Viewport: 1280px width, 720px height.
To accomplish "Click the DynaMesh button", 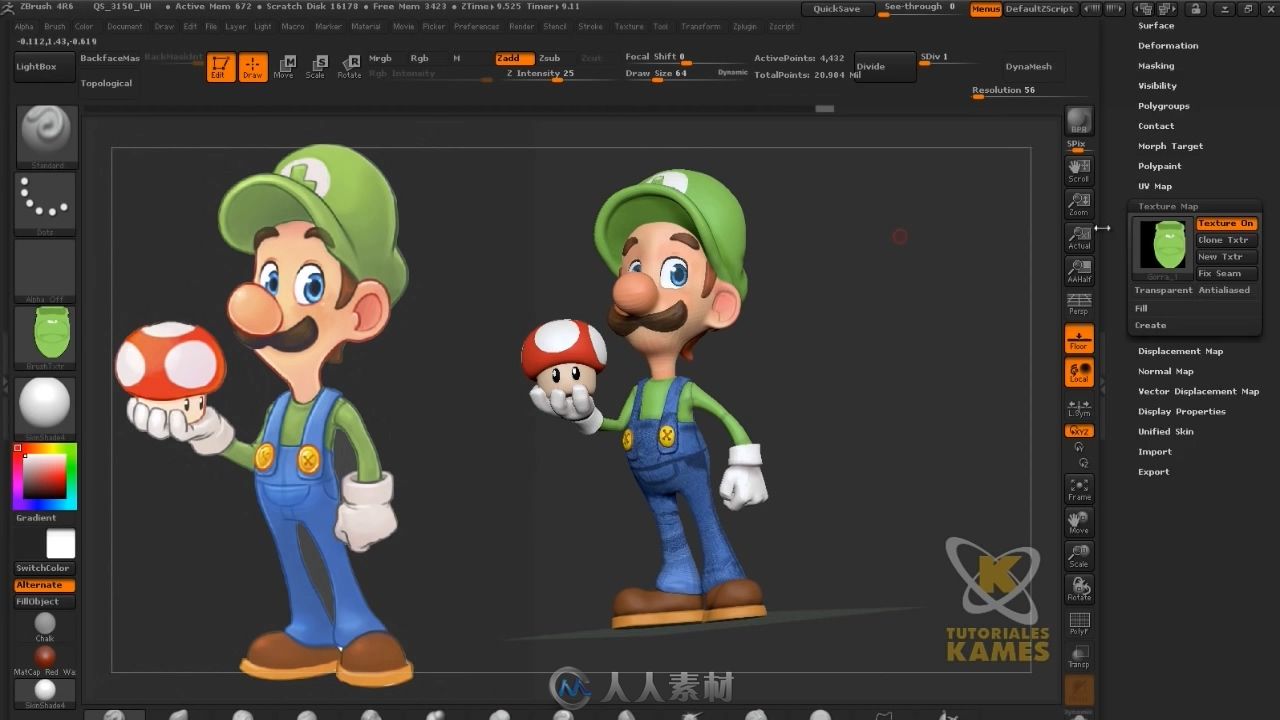I will [x=1028, y=67].
